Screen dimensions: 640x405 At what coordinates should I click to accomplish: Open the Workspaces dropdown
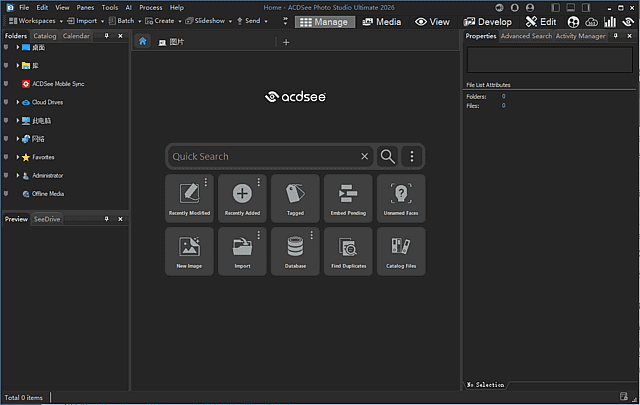click(33, 20)
